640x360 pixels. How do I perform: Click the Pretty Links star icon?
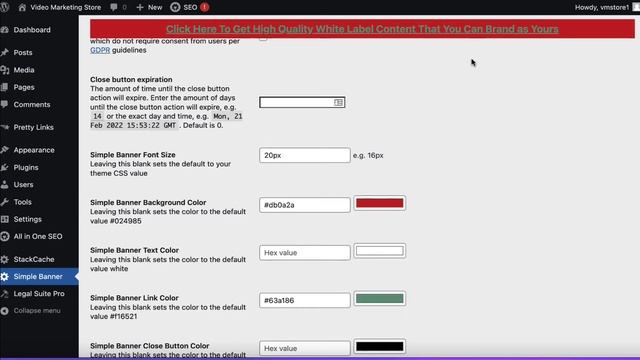pos(4,127)
